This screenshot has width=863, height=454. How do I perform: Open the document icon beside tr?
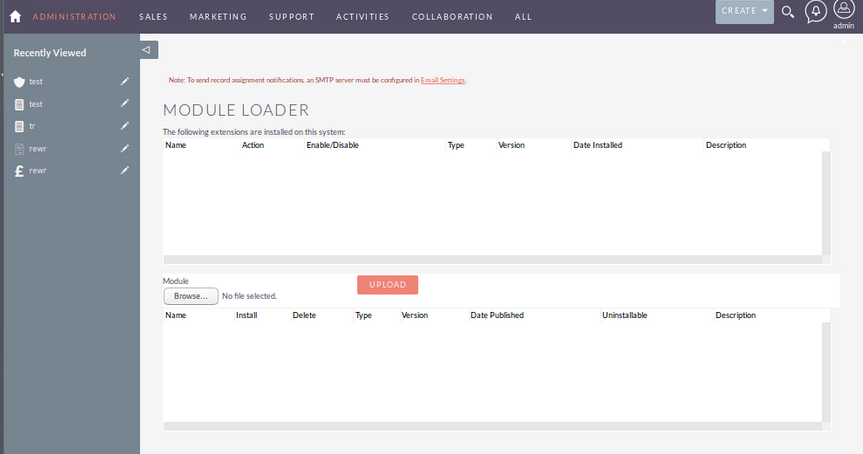[x=19, y=127]
